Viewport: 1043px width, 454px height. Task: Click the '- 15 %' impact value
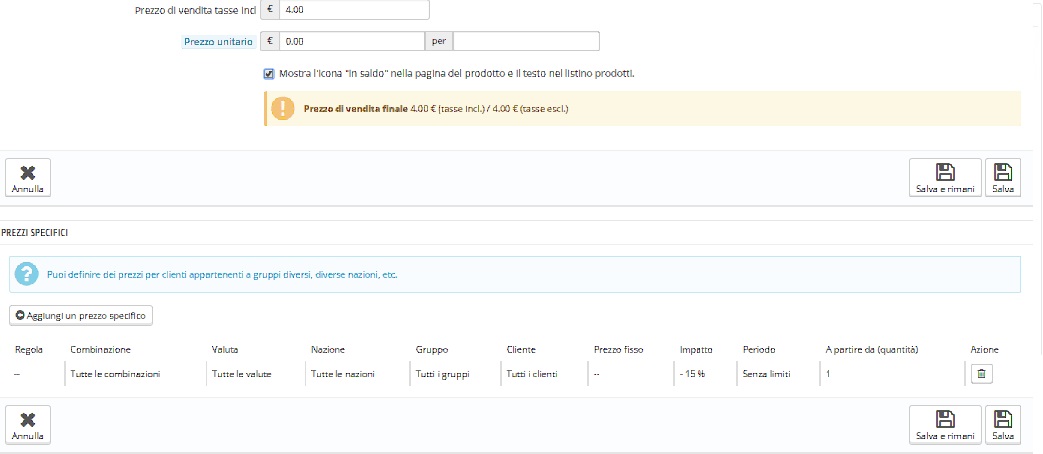coord(692,373)
